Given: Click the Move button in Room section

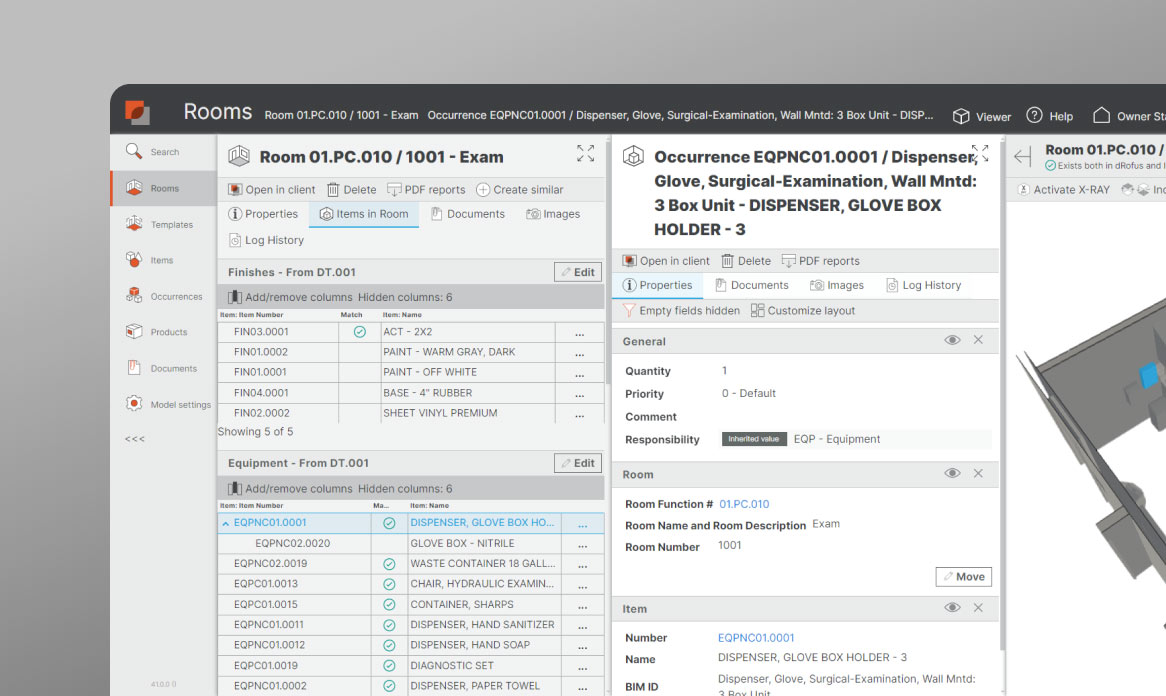Looking at the screenshot, I should 963,576.
